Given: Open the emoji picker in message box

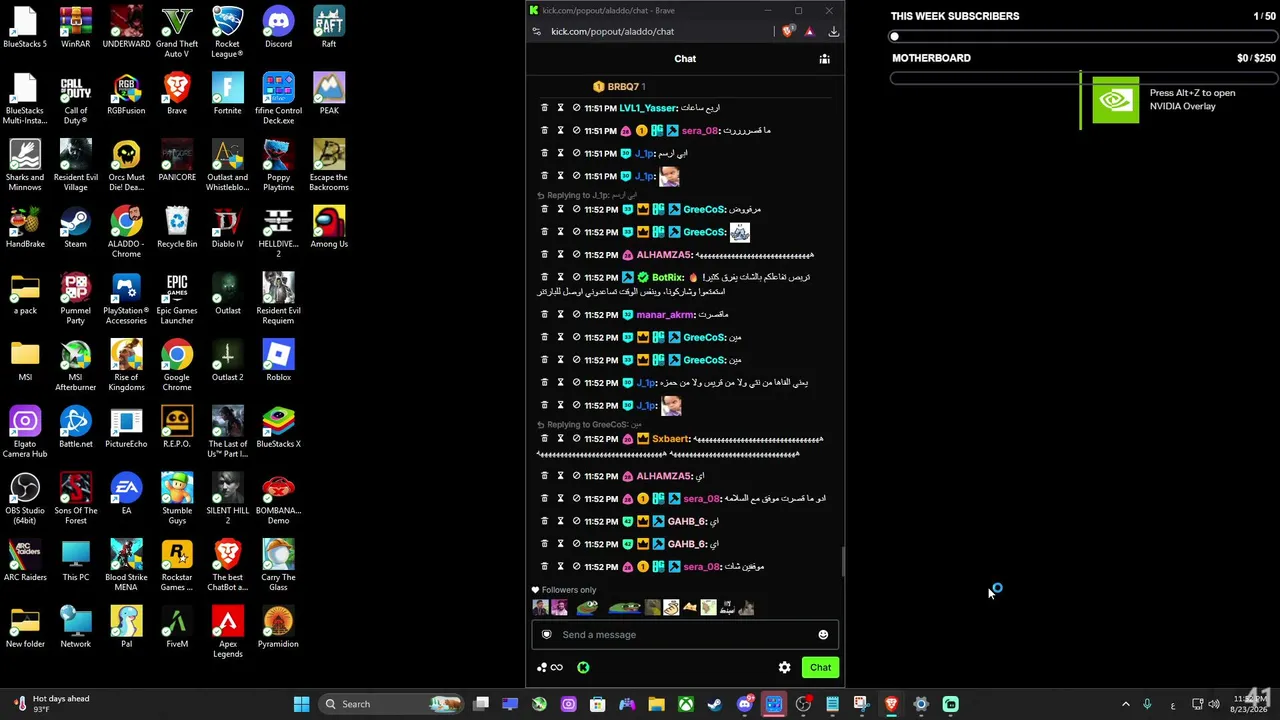Looking at the screenshot, I should click(x=823, y=635).
